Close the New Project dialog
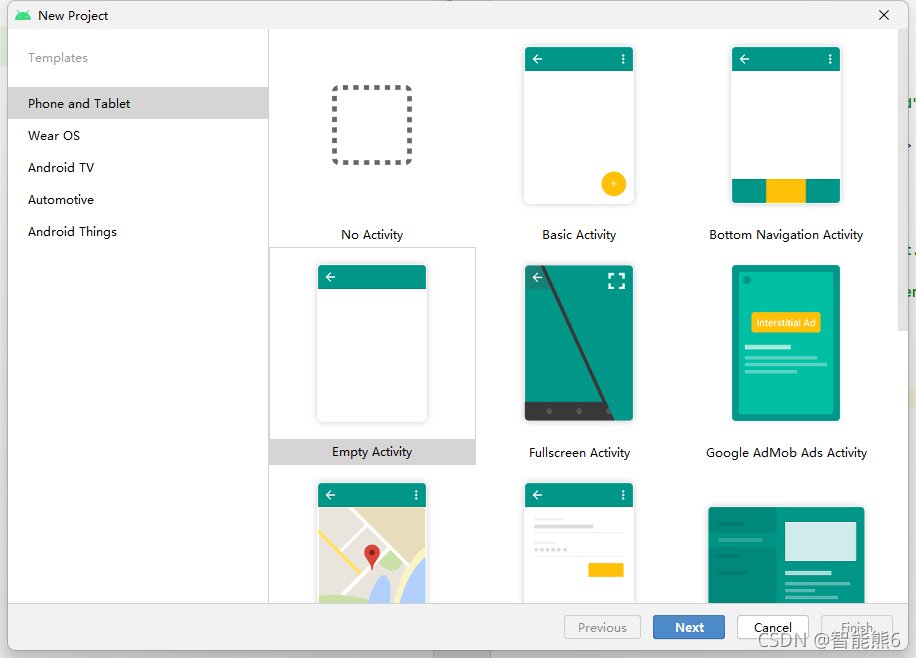 [884, 15]
